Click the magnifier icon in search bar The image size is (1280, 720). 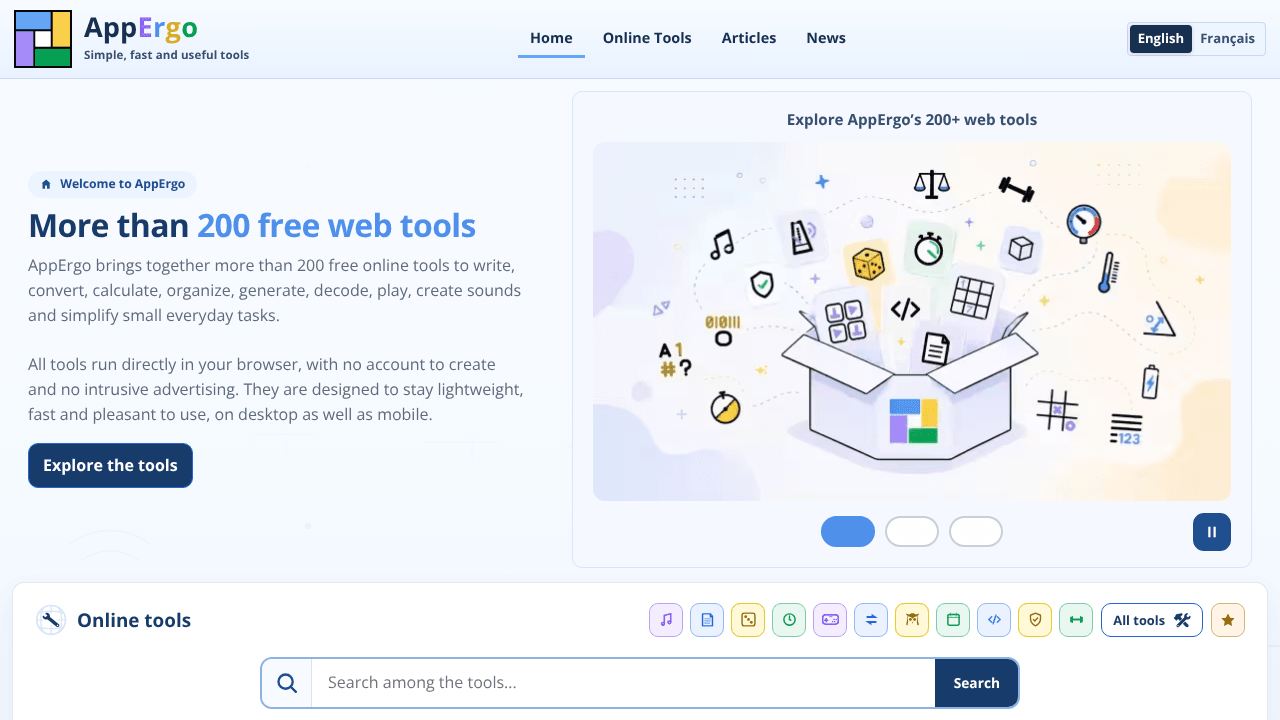(x=287, y=683)
